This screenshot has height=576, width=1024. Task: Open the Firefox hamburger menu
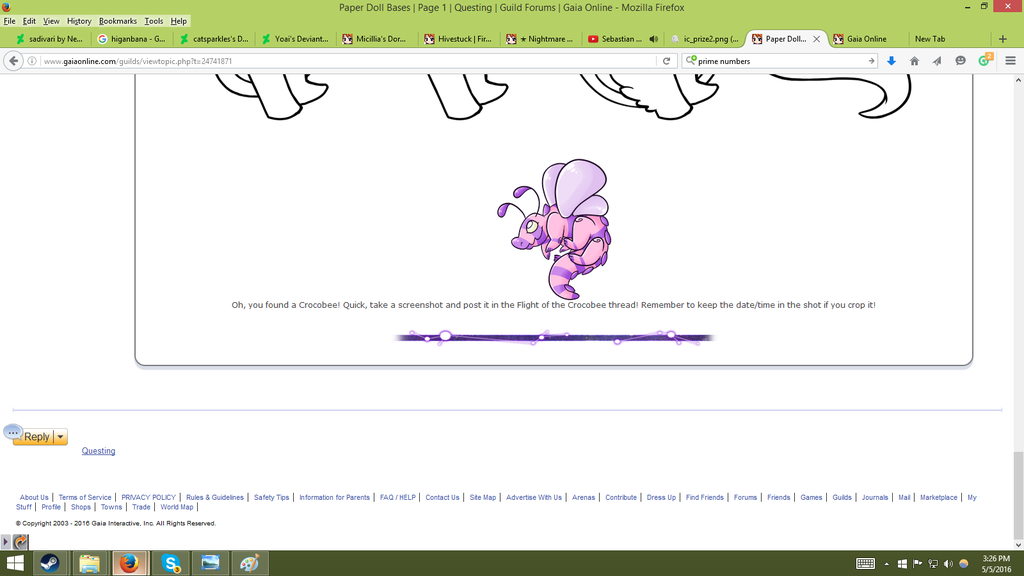click(1010, 61)
